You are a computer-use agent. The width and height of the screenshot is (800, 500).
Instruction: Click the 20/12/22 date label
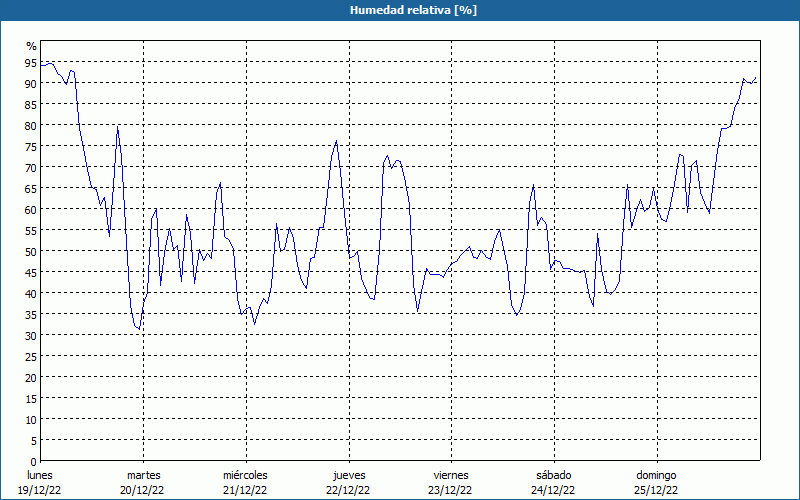tap(142, 490)
